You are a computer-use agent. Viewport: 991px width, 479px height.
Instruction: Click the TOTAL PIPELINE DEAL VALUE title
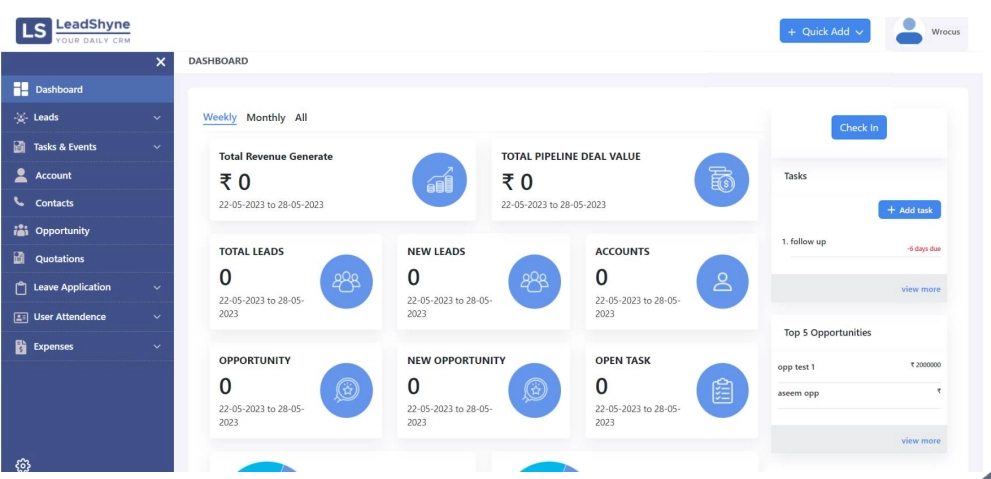click(x=571, y=156)
